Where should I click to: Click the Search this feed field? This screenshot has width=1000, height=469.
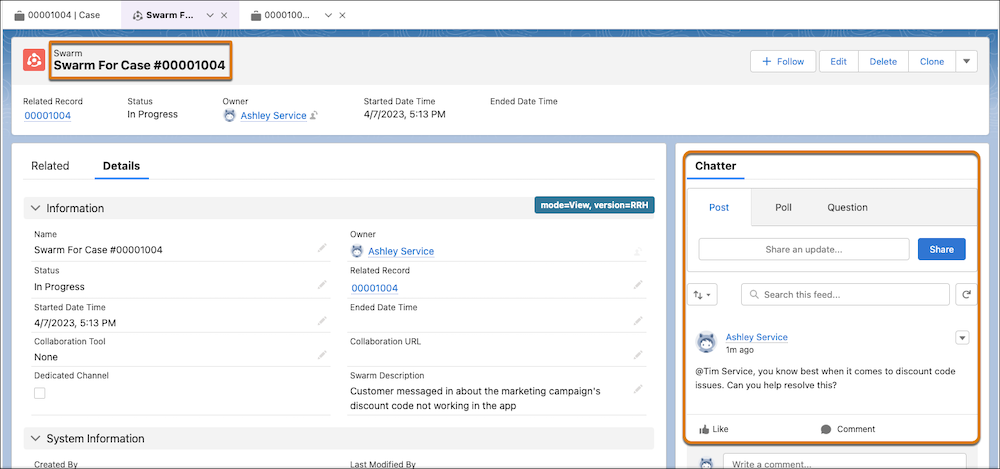tap(846, 295)
